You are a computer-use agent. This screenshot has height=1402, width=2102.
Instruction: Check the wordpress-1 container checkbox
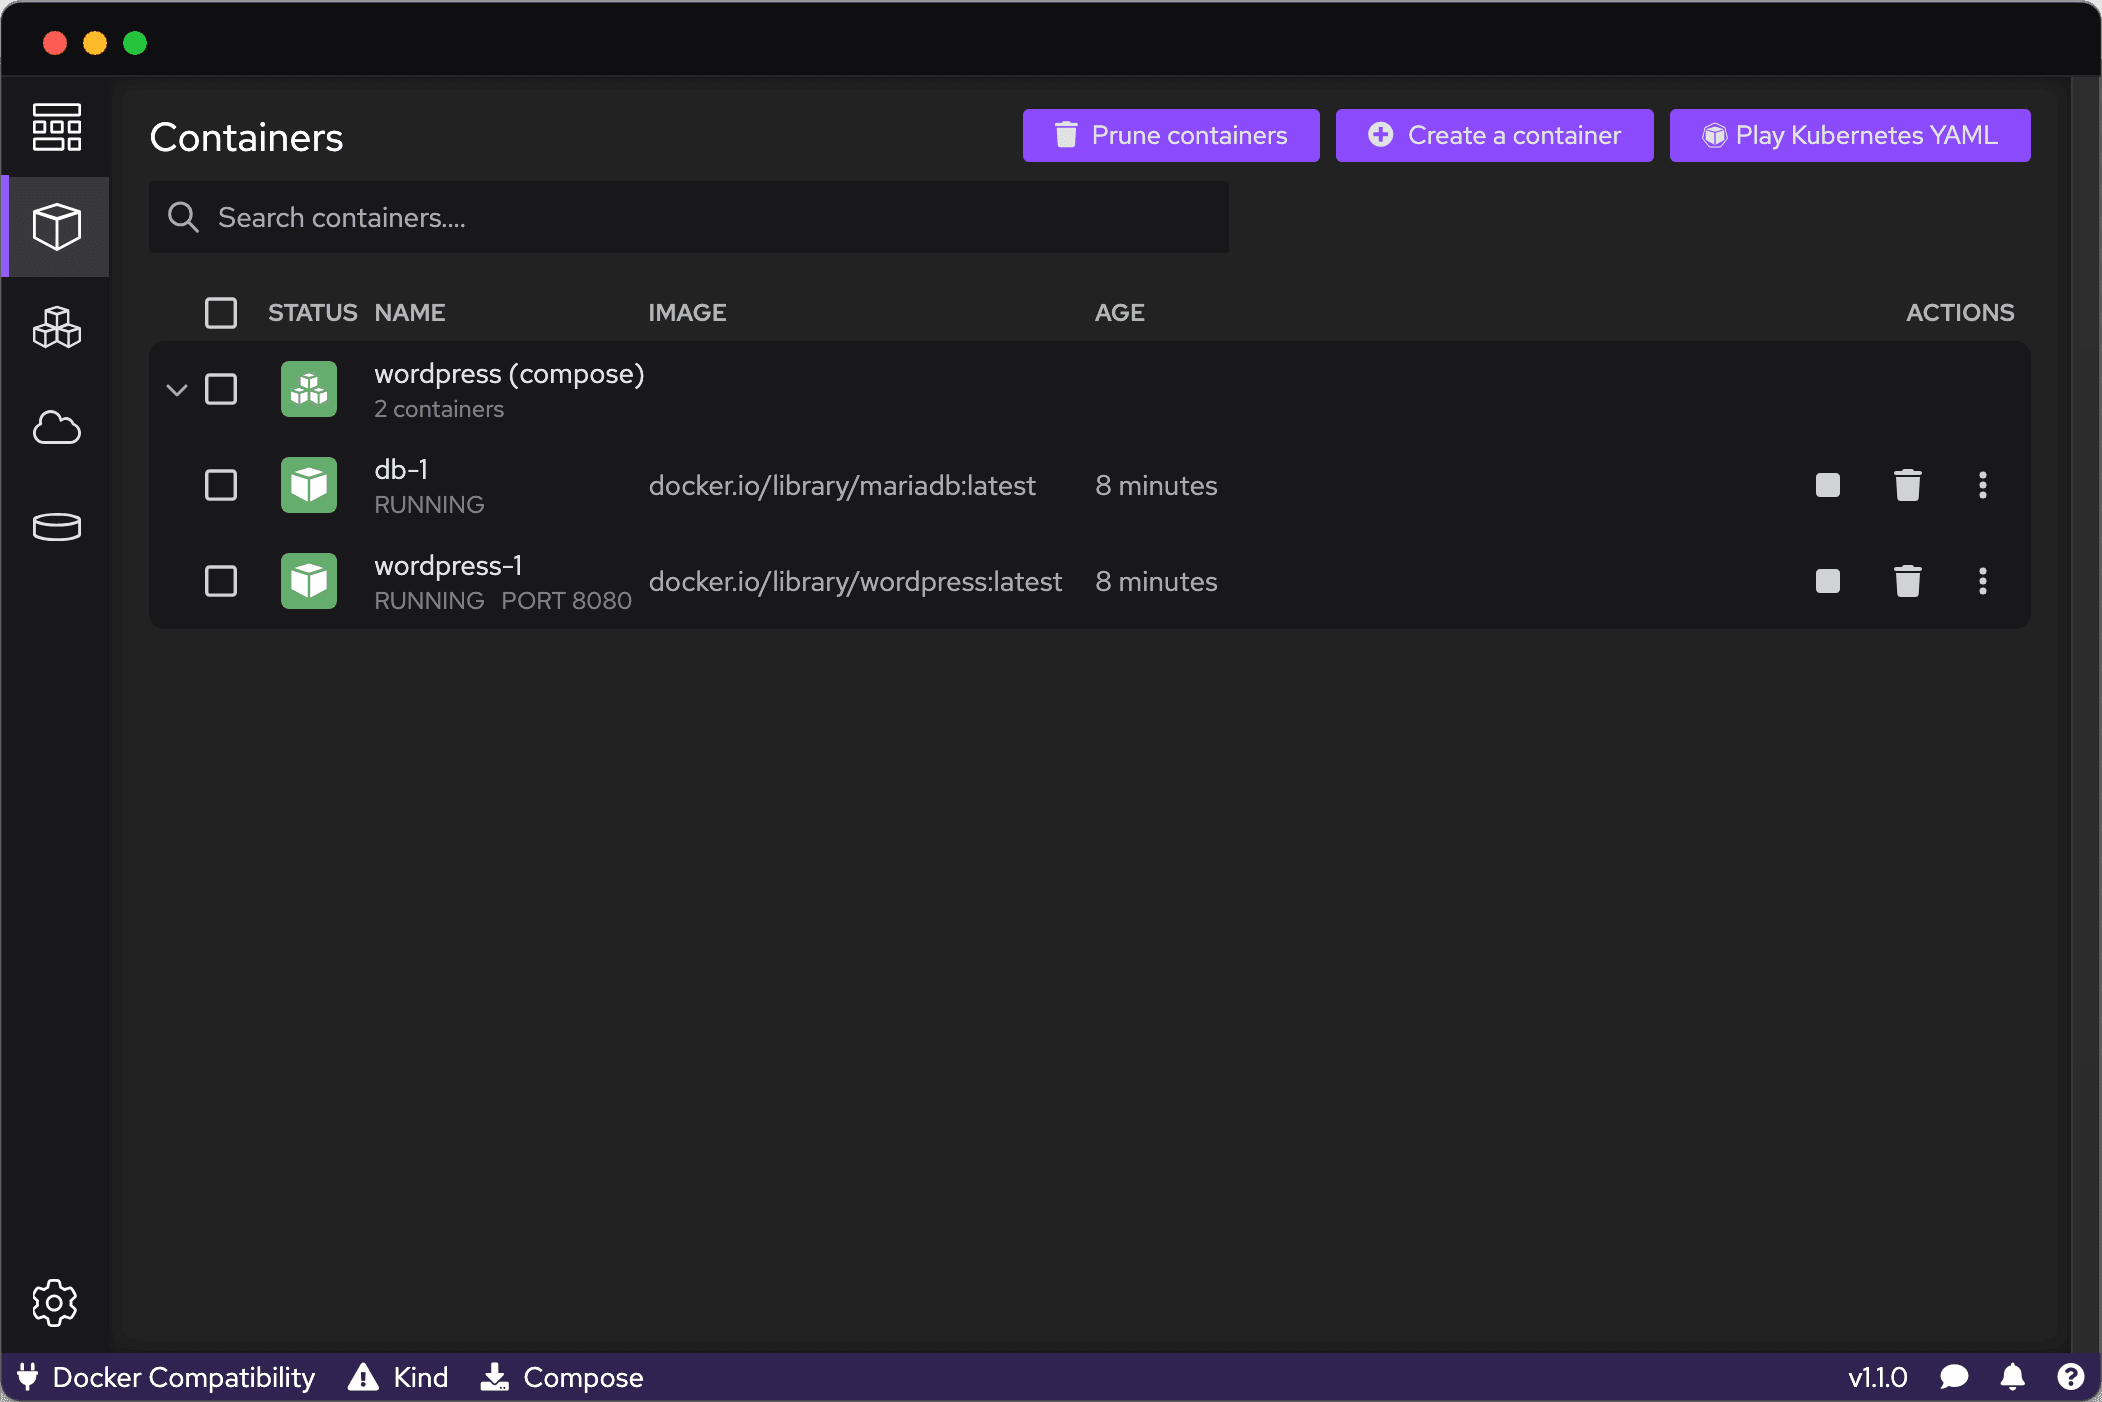click(x=220, y=581)
